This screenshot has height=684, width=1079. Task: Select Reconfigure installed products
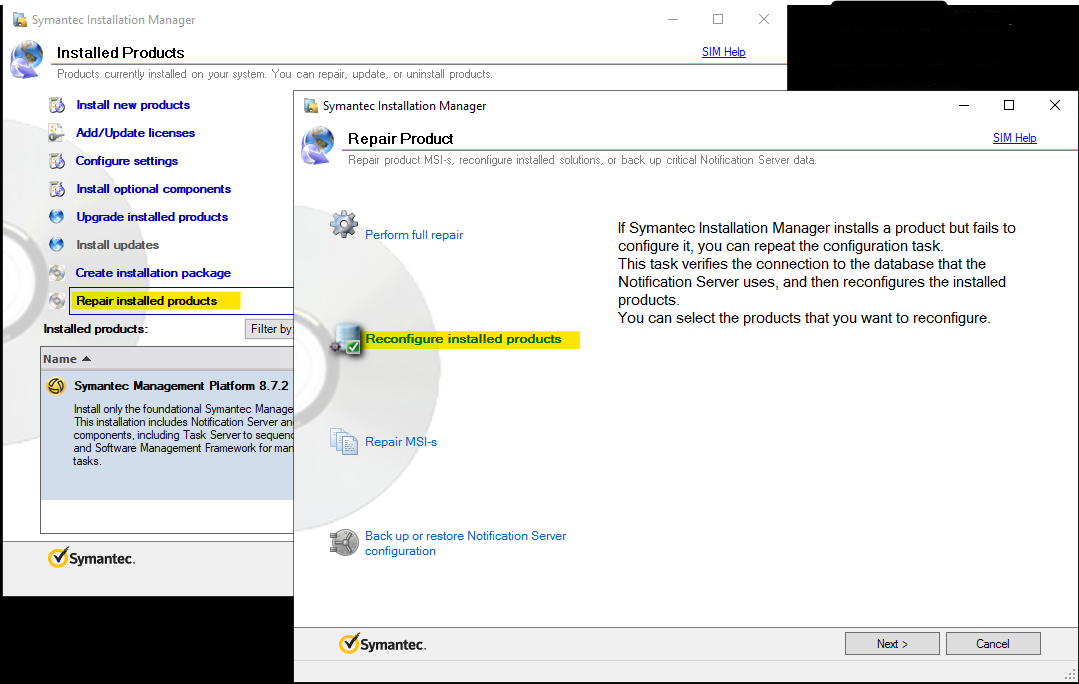(463, 339)
